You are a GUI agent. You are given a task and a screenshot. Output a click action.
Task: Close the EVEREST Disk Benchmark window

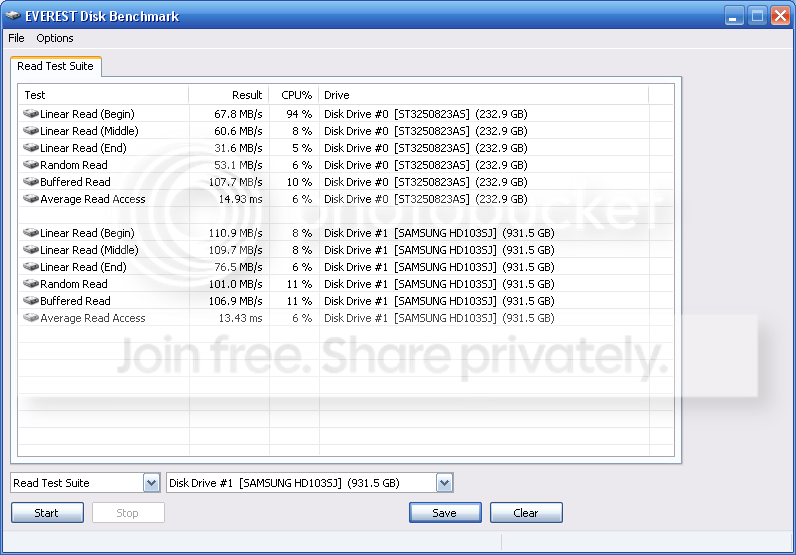click(780, 16)
